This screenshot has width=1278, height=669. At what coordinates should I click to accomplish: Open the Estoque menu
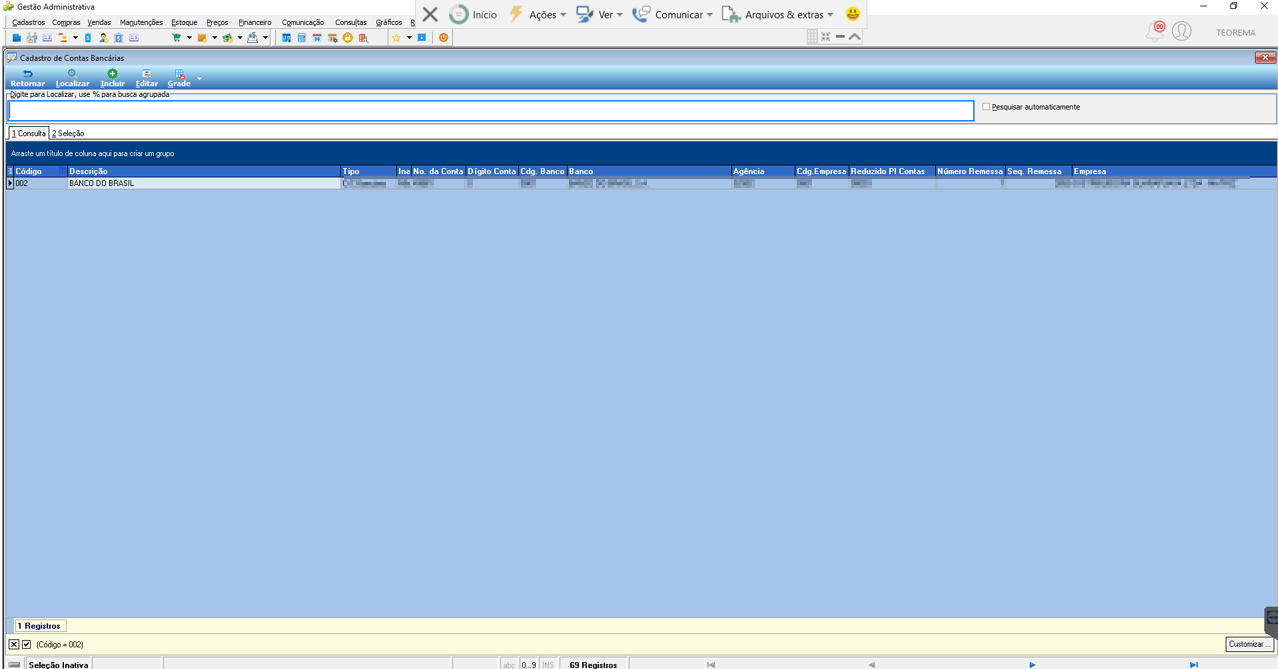point(184,22)
